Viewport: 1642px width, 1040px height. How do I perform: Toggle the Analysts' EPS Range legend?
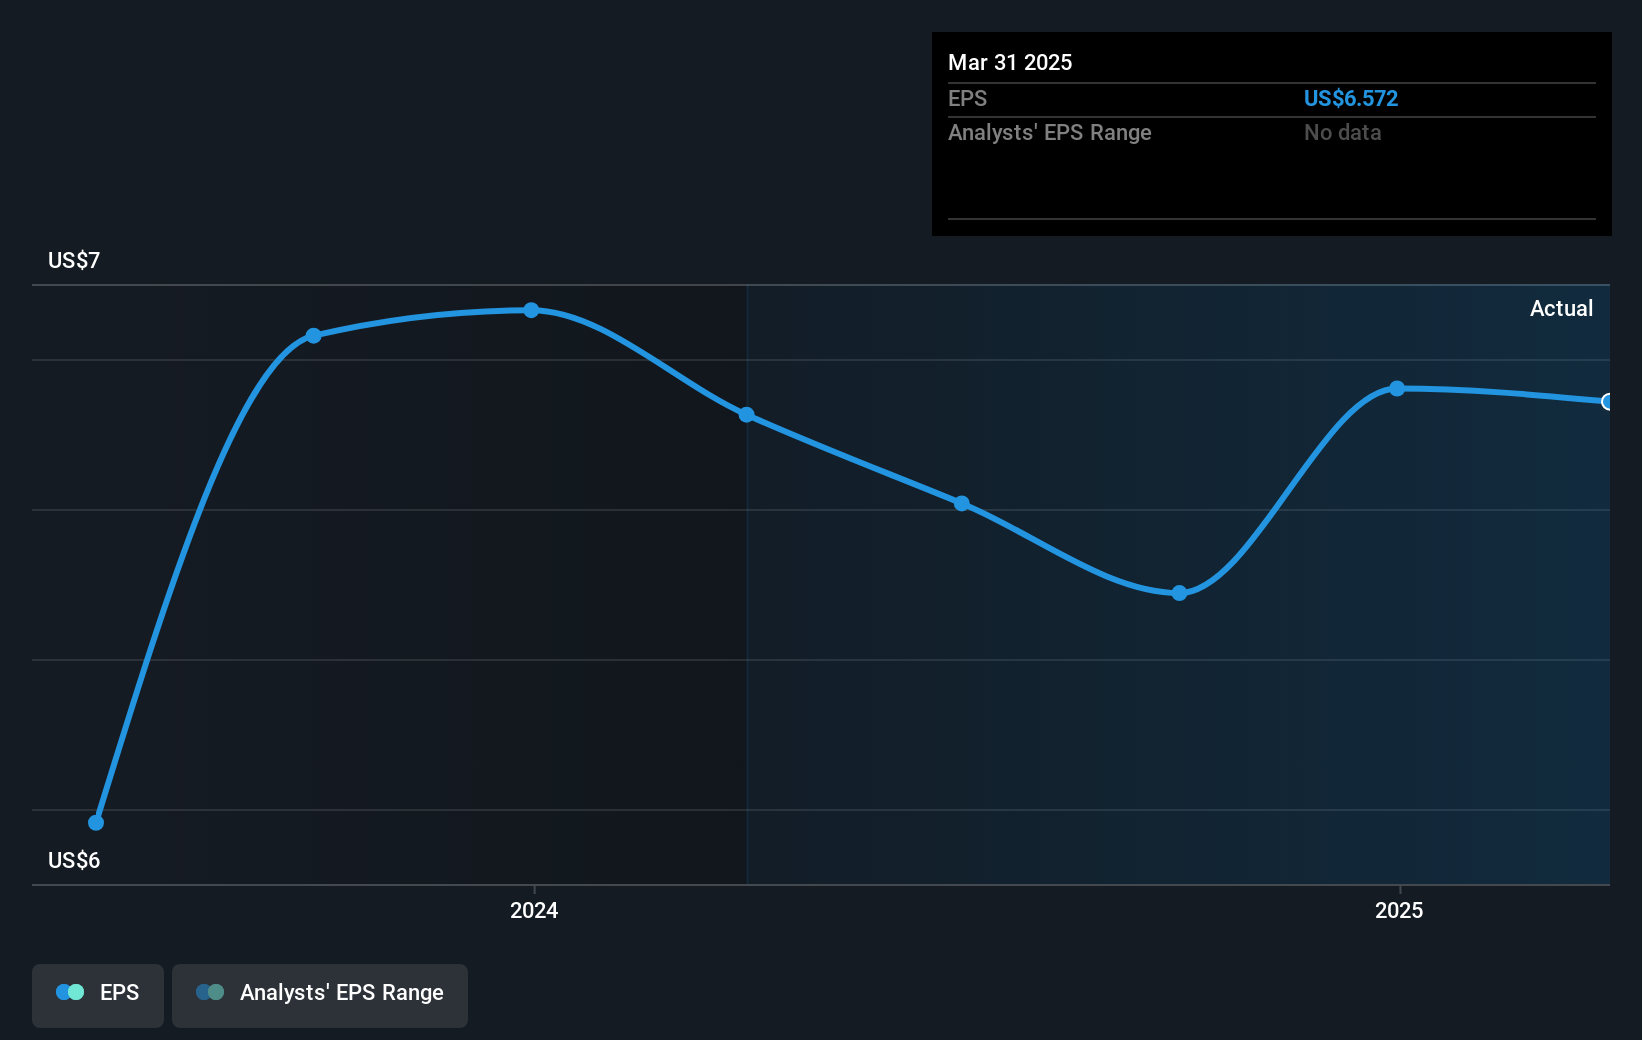(320, 995)
